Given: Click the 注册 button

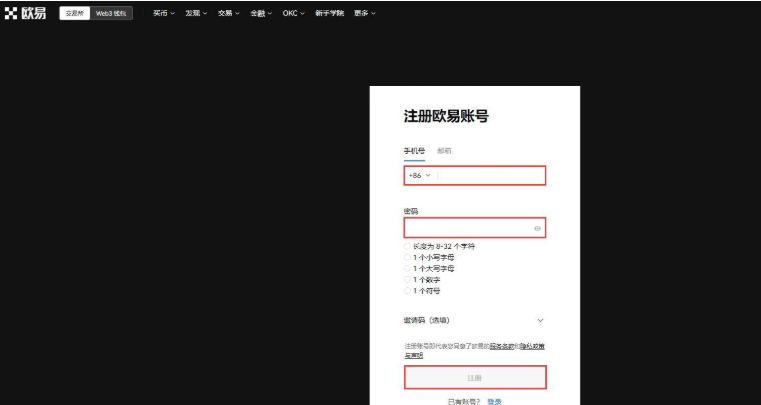Looking at the screenshot, I should [x=475, y=377].
